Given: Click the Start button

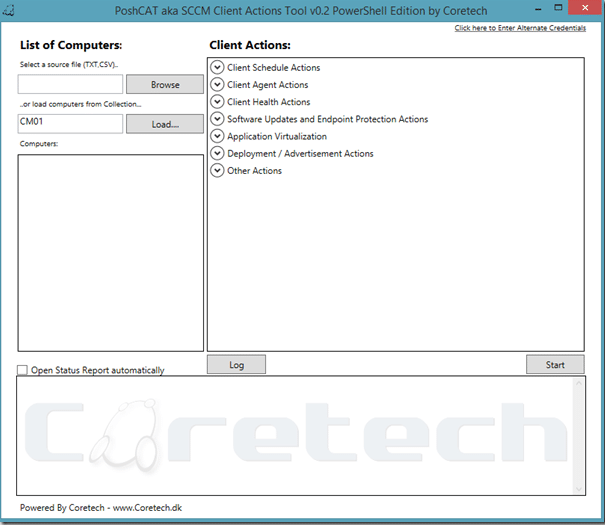Looking at the screenshot, I should pos(554,365).
